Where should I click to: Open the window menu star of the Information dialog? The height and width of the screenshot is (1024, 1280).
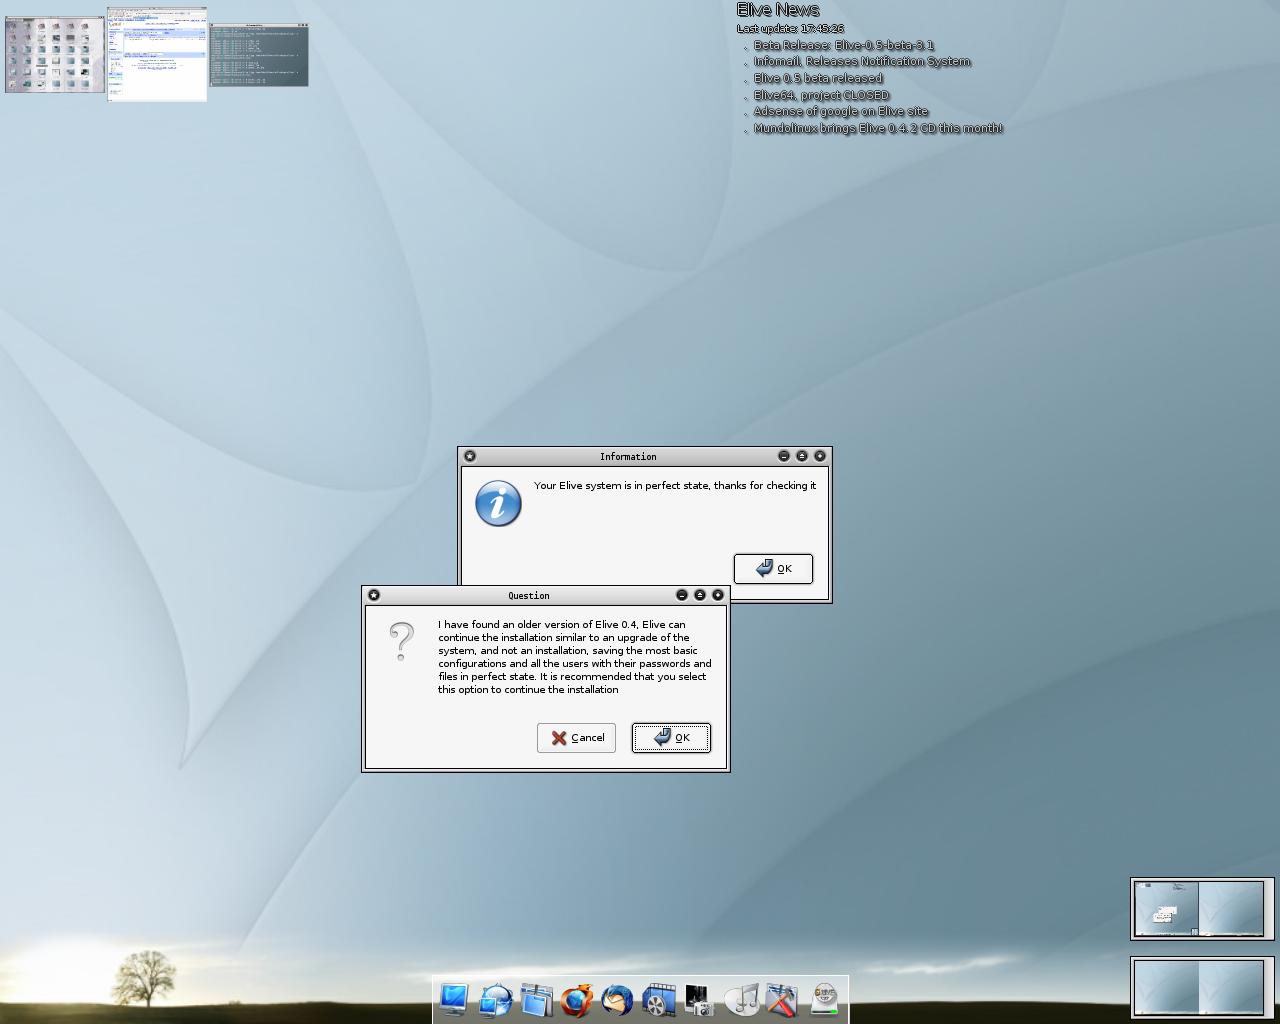tap(470, 456)
